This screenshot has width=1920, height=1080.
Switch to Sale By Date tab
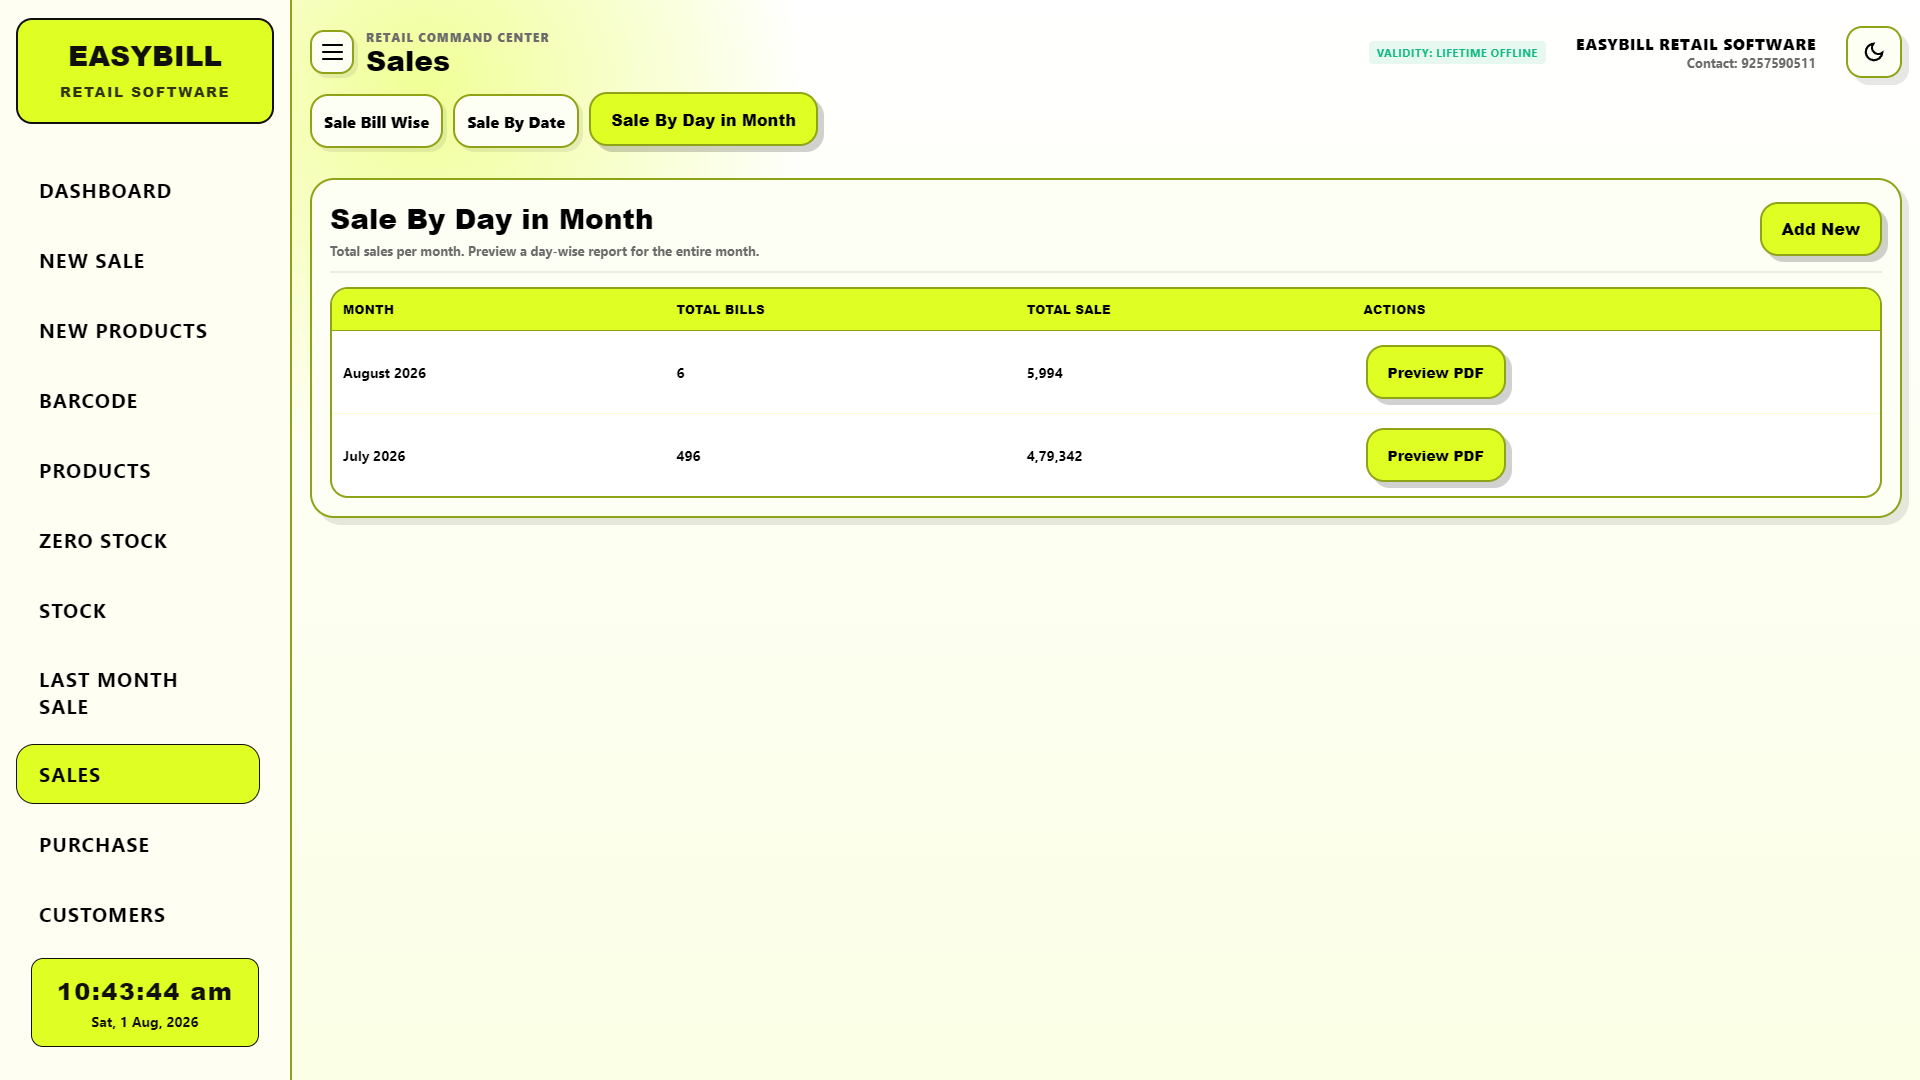[x=516, y=122]
